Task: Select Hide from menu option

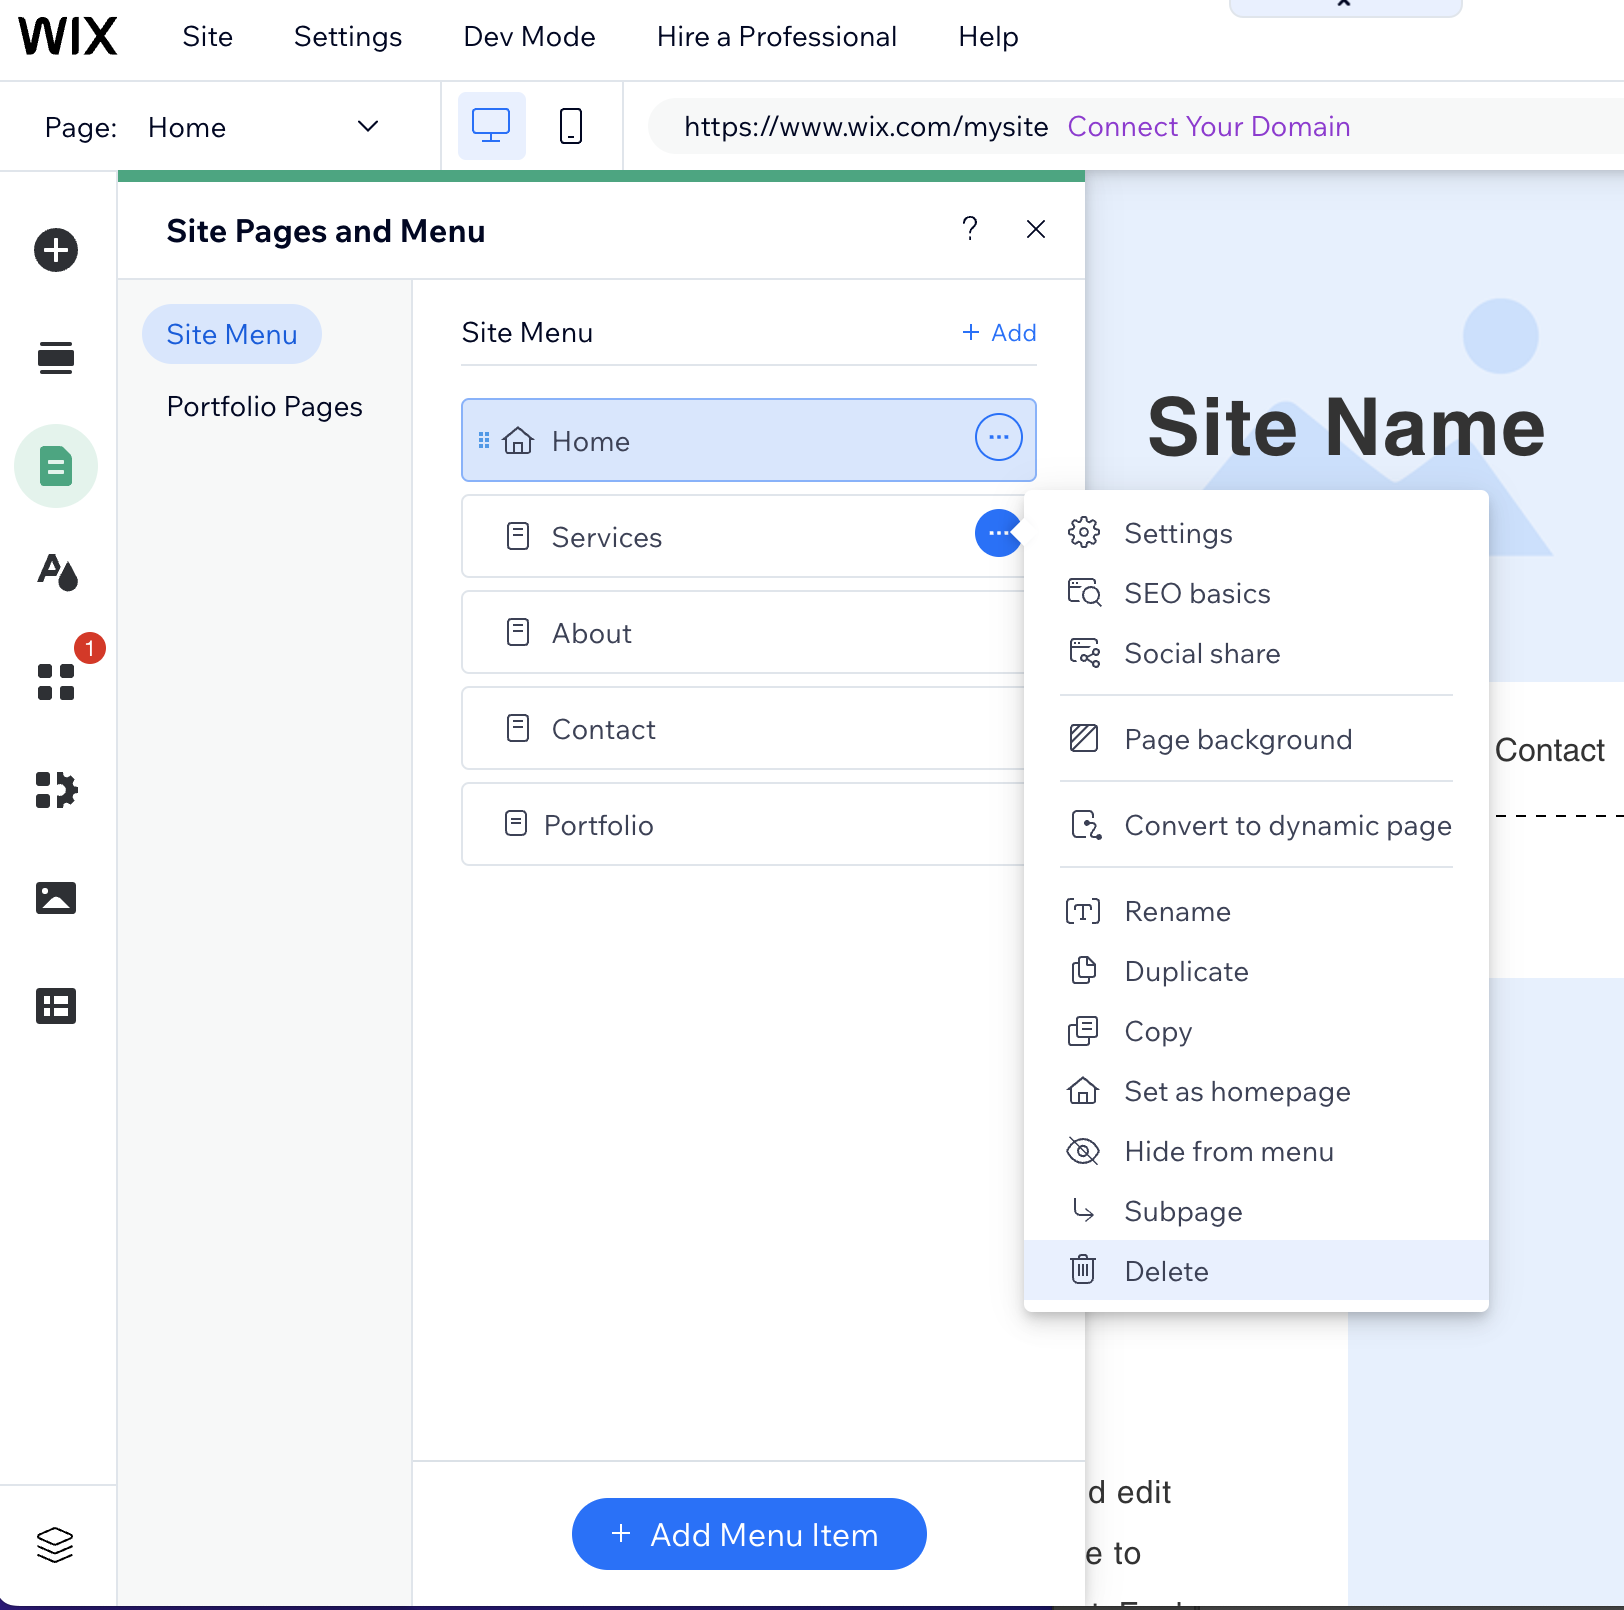Action: coord(1228,1152)
